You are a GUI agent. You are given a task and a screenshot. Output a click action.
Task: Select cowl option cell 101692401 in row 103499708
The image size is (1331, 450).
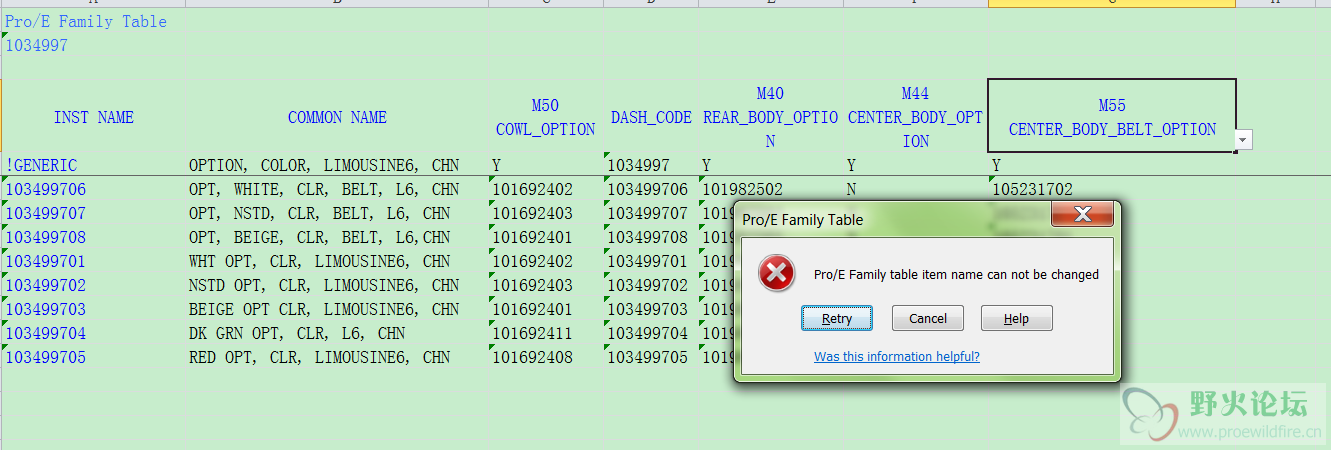(546, 237)
